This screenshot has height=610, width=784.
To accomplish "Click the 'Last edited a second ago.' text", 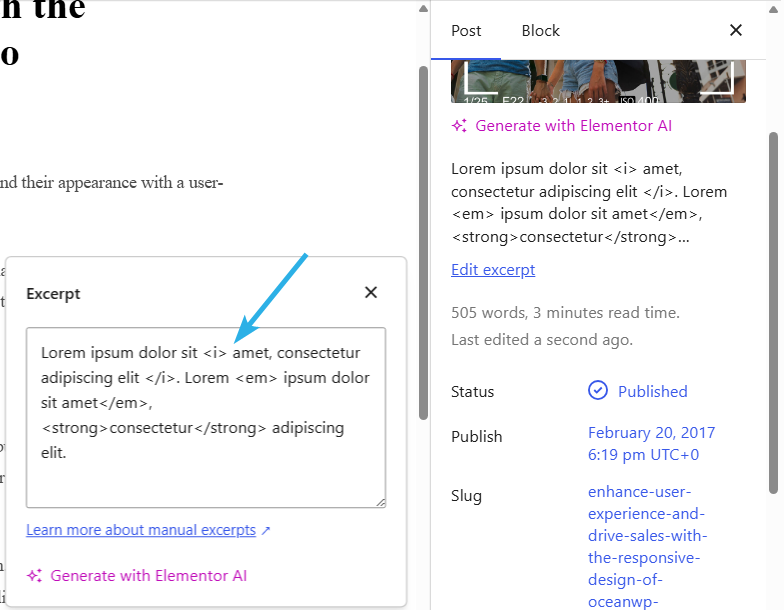I will point(542,340).
